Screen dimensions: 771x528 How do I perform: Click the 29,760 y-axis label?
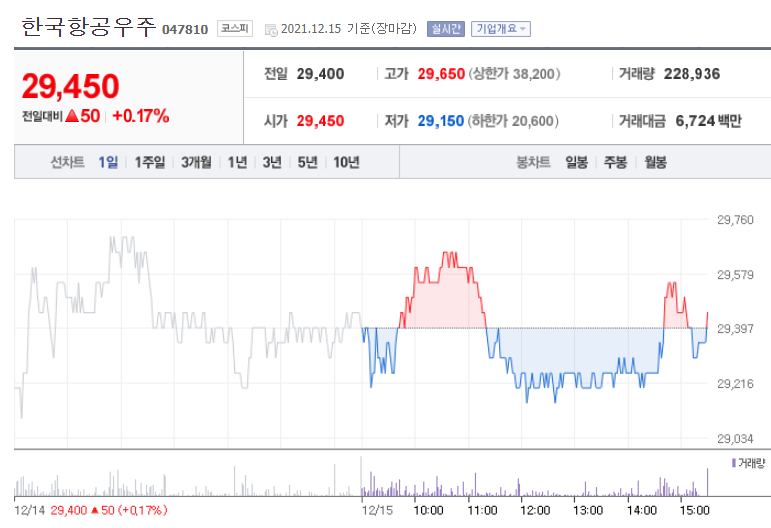(735, 220)
